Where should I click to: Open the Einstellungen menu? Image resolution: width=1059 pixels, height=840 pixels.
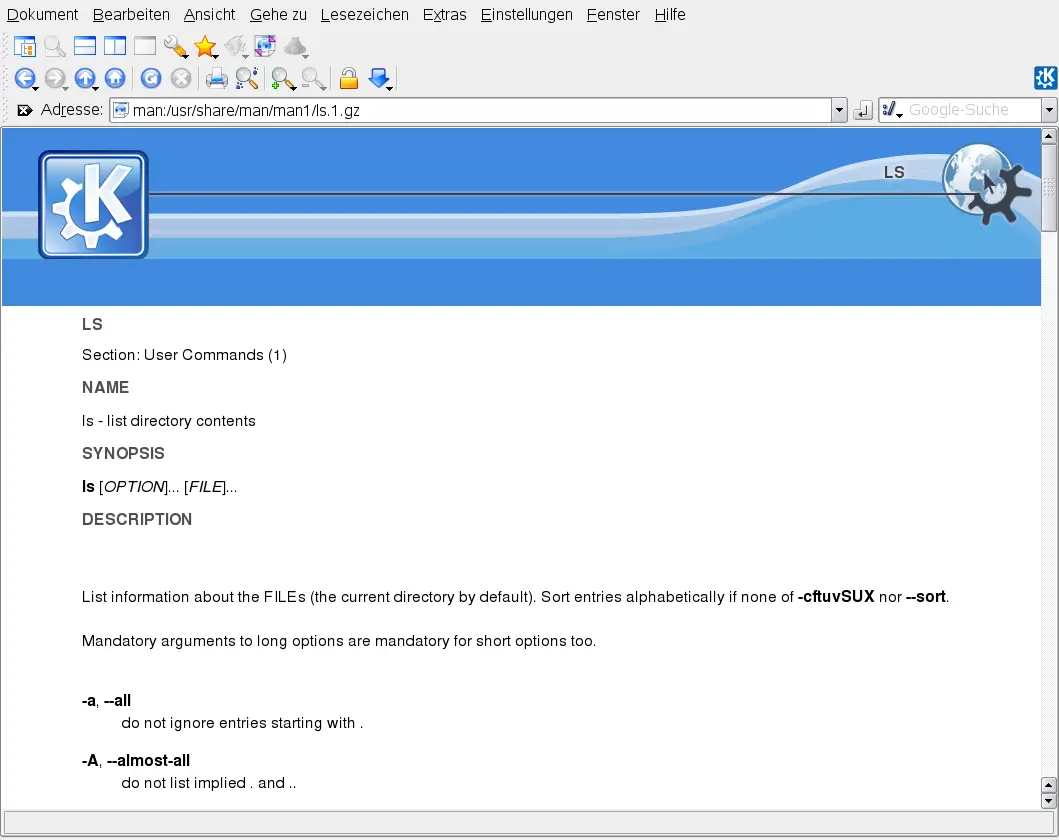click(x=526, y=14)
